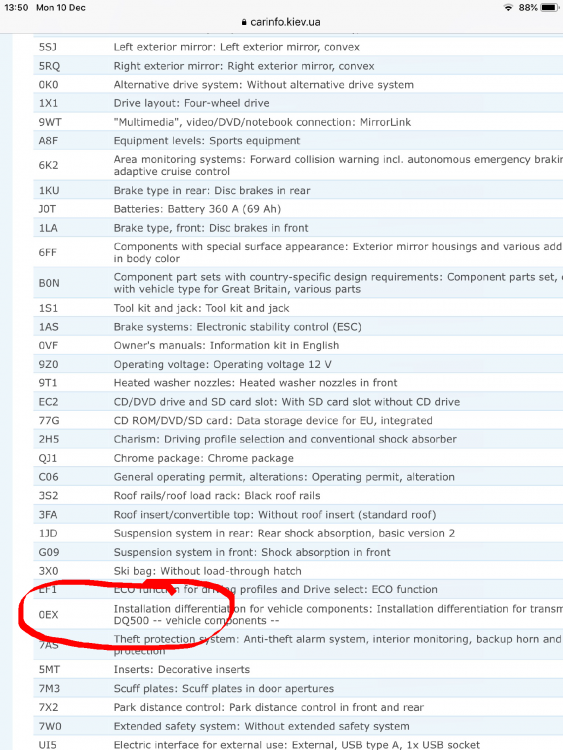Select the 0EX option code cell
Image resolution: width=563 pixels, height=750 pixels.
coord(48,615)
